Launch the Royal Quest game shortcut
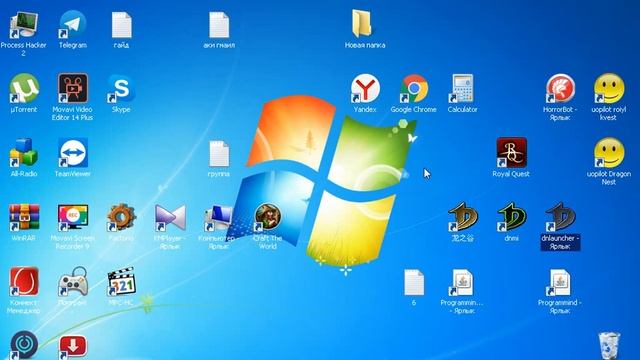The image size is (640, 360). point(511,152)
